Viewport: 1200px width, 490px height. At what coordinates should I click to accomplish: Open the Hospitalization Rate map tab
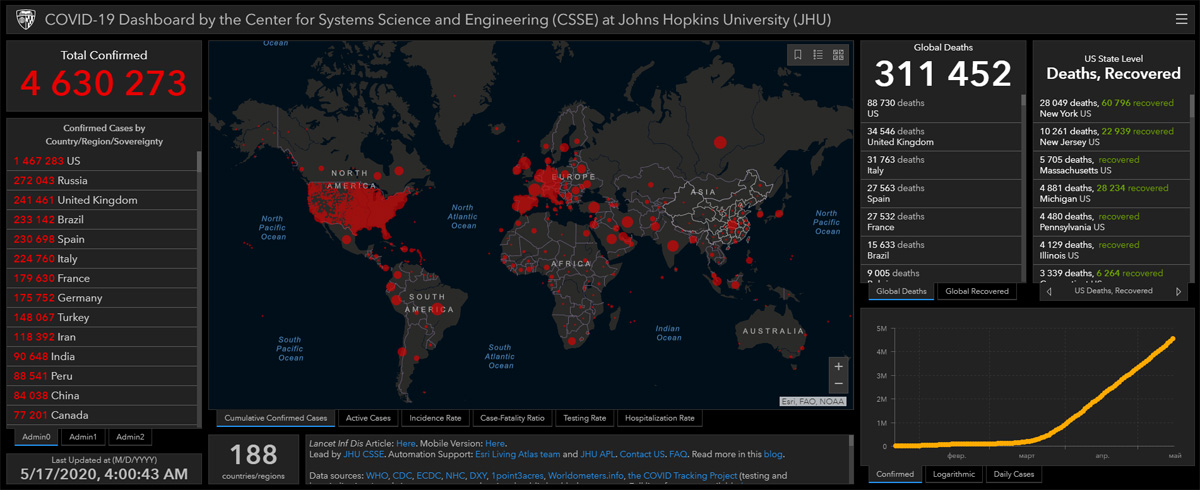[x=659, y=418]
